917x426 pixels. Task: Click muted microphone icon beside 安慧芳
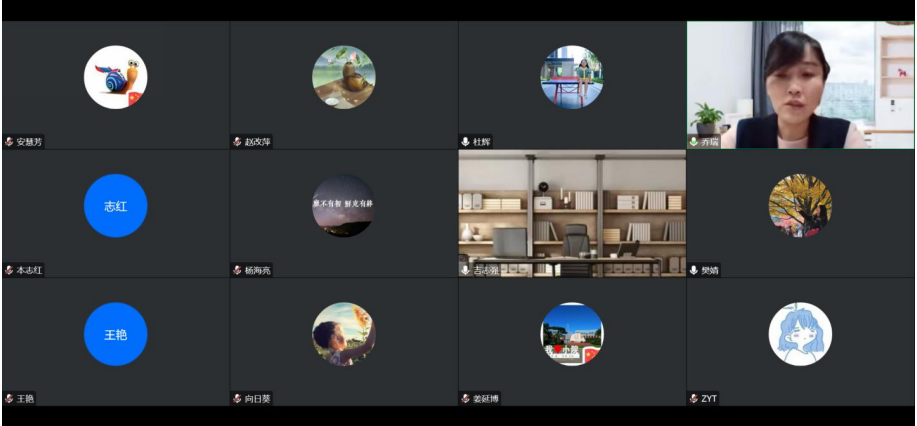point(10,142)
